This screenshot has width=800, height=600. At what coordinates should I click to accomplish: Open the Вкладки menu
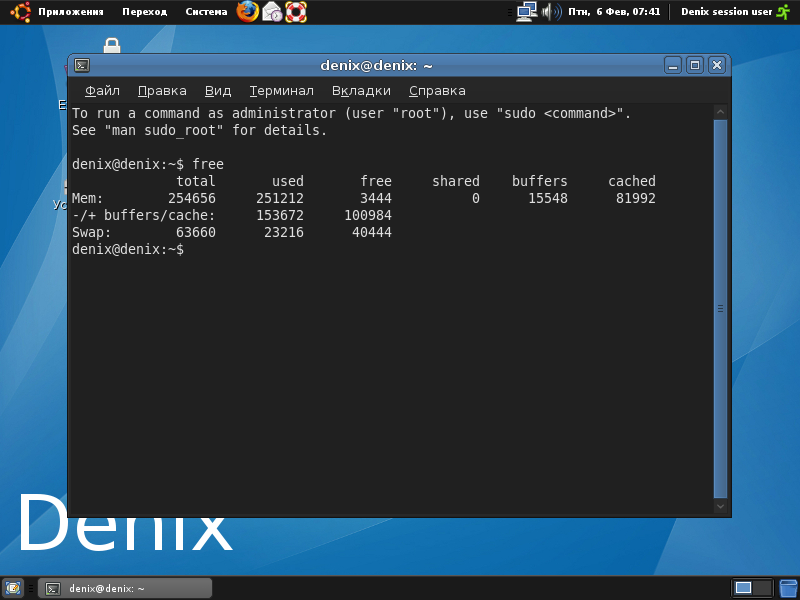361,91
